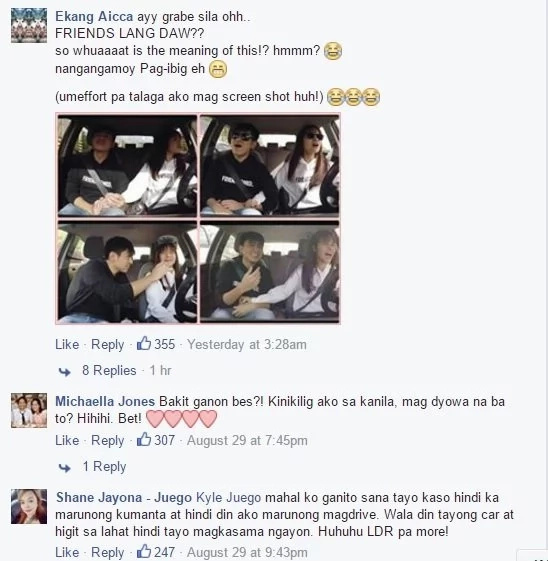This screenshot has height=561, width=548.
Task: Click the thumbs-up icon showing 307 likes
Action: coord(144,439)
